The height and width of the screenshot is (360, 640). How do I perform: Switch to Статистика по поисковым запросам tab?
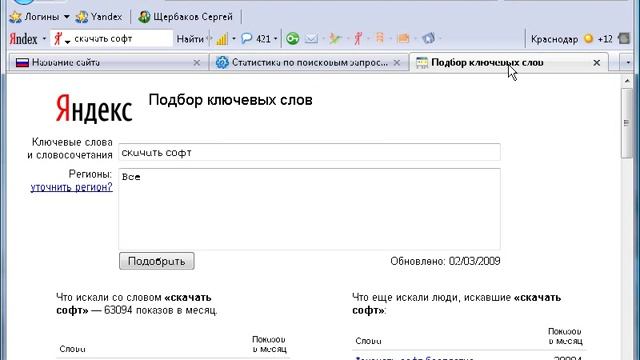click(309, 62)
